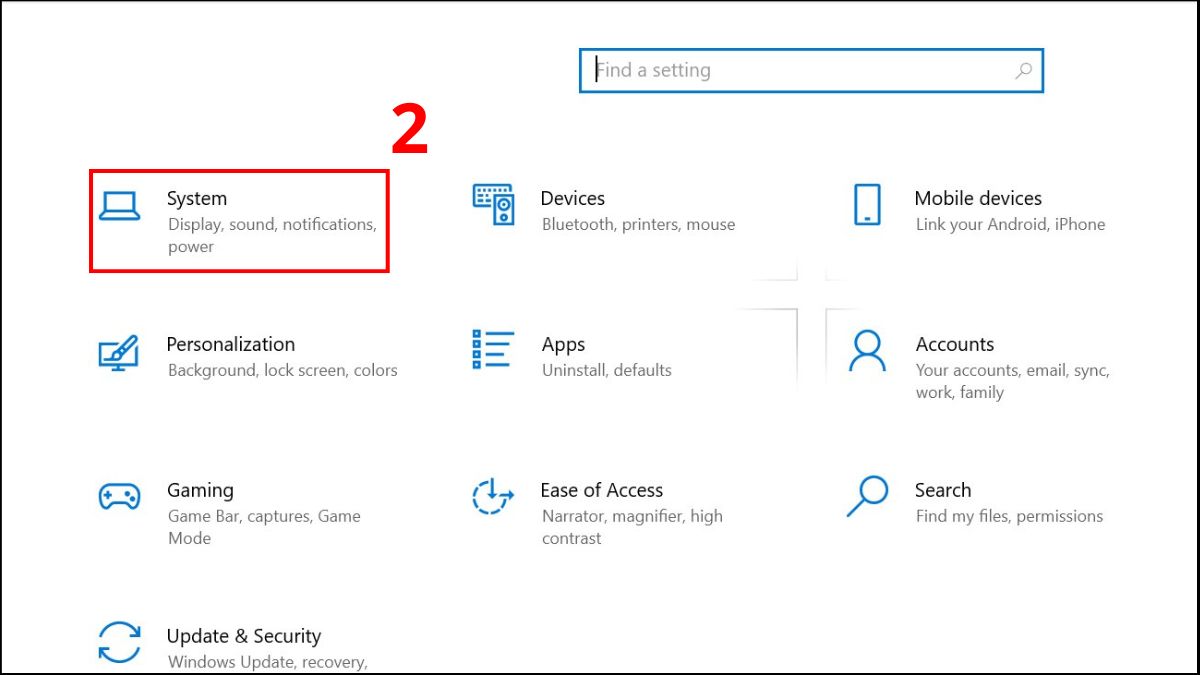
Task: Open Personalization settings
Action: pos(230,344)
